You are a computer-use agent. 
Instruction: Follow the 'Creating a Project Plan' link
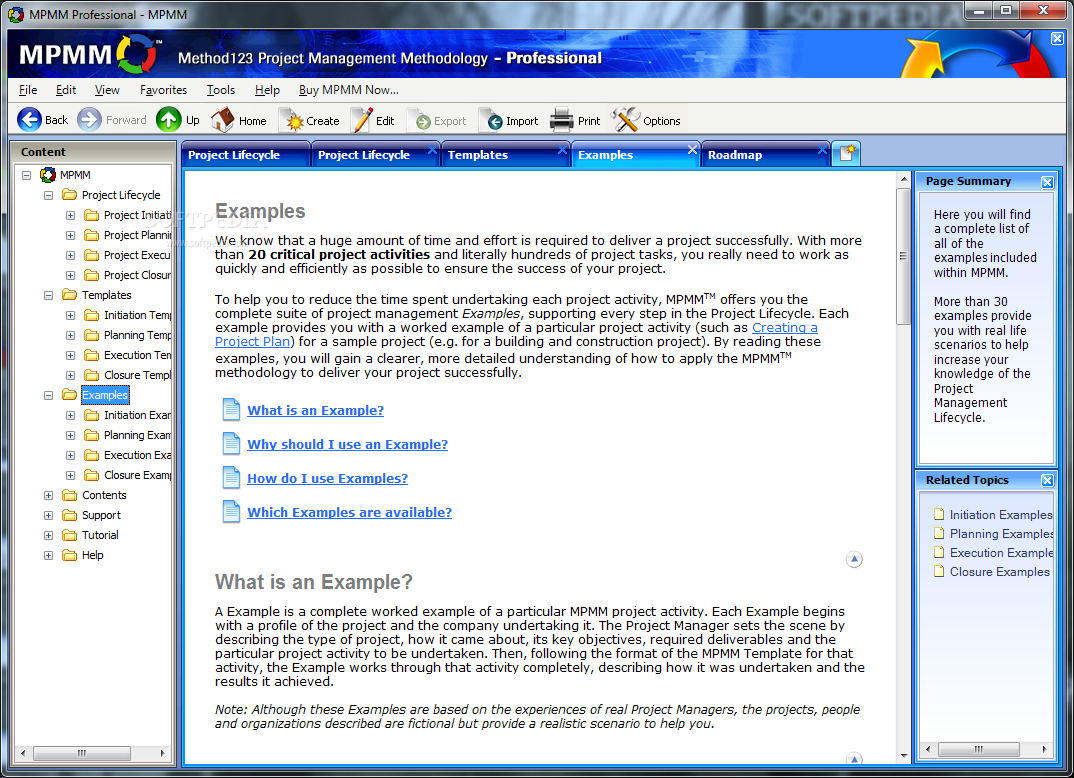784,327
